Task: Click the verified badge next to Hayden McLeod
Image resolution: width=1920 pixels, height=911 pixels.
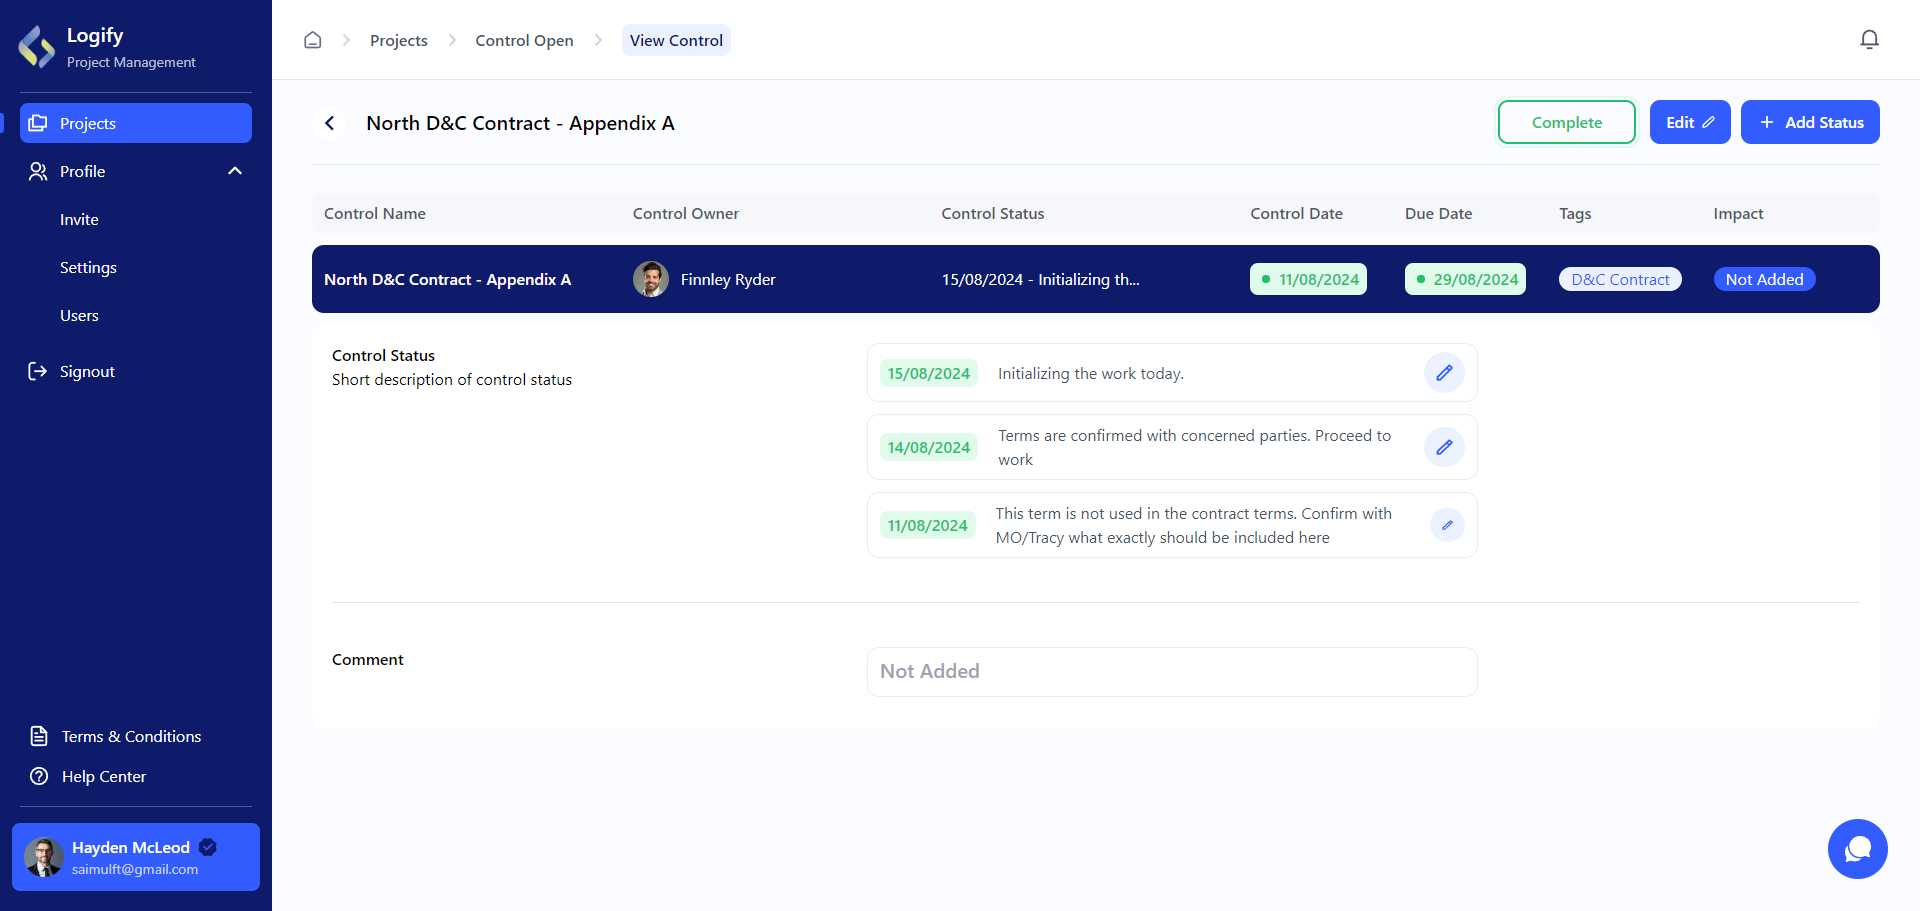Action: point(208,847)
